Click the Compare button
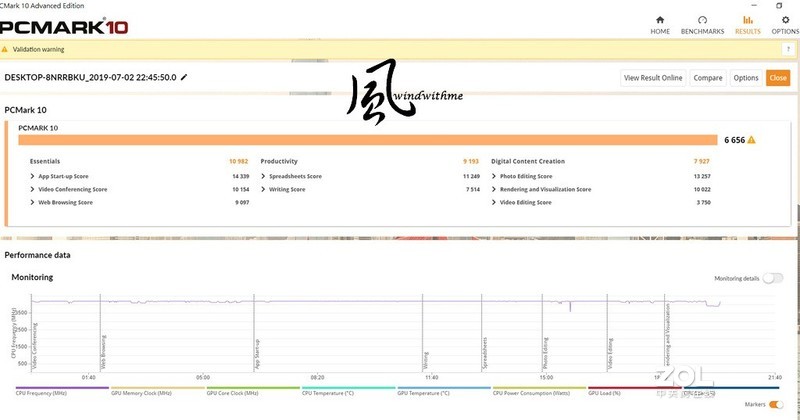The height and width of the screenshot is (420, 800). pyautogui.click(x=708, y=78)
